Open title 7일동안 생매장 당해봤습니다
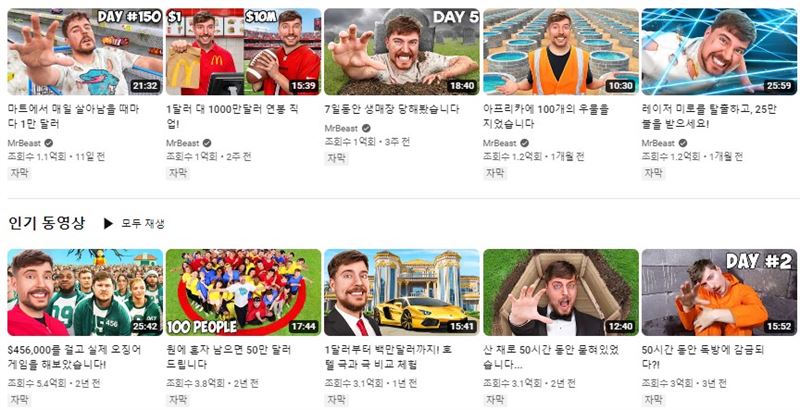 (392, 109)
